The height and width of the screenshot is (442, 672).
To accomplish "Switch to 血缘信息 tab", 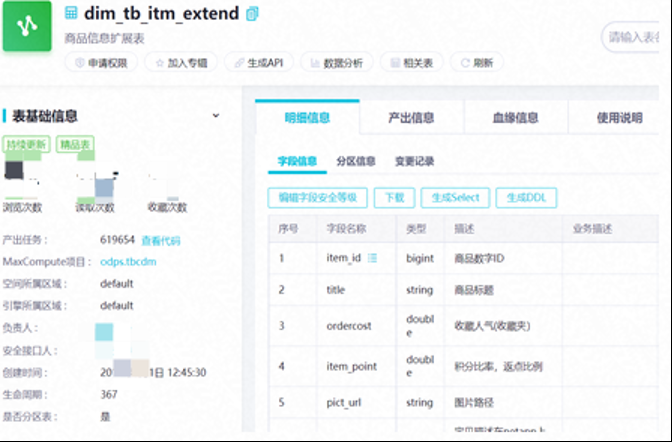I will [516, 117].
